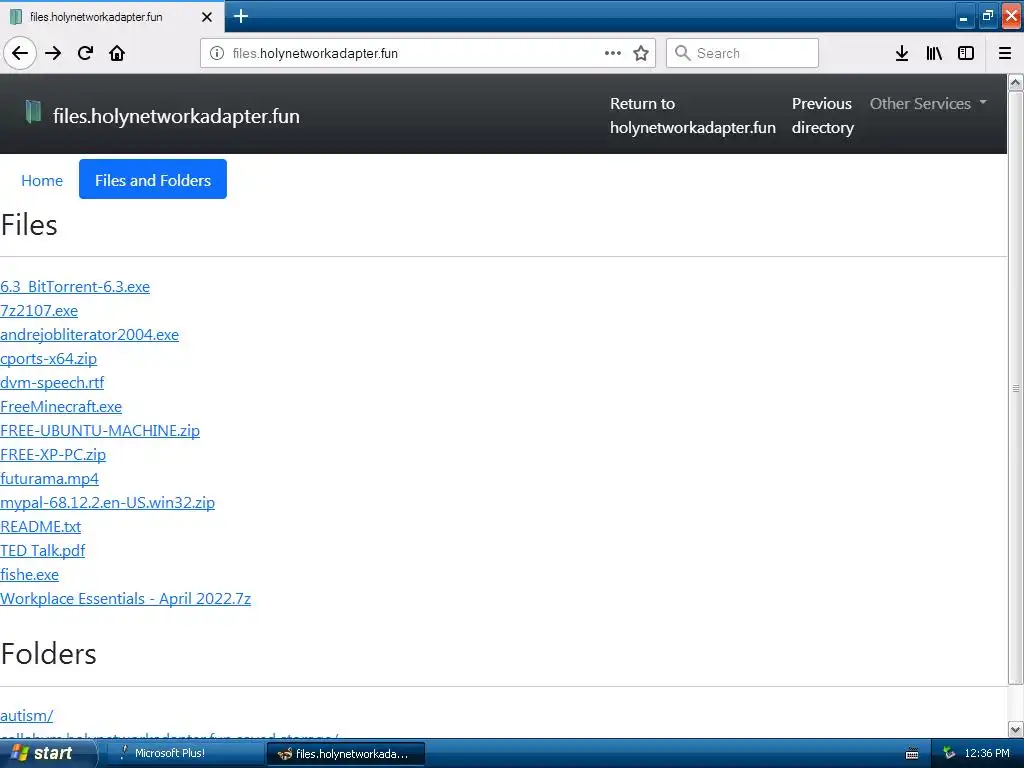Select the Files and Folders tab

pos(153,180)
